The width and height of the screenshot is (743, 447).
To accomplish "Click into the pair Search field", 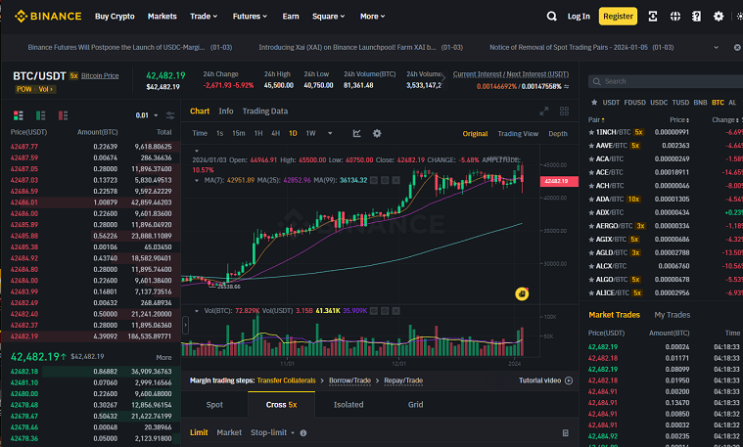I will pos(665,82).
